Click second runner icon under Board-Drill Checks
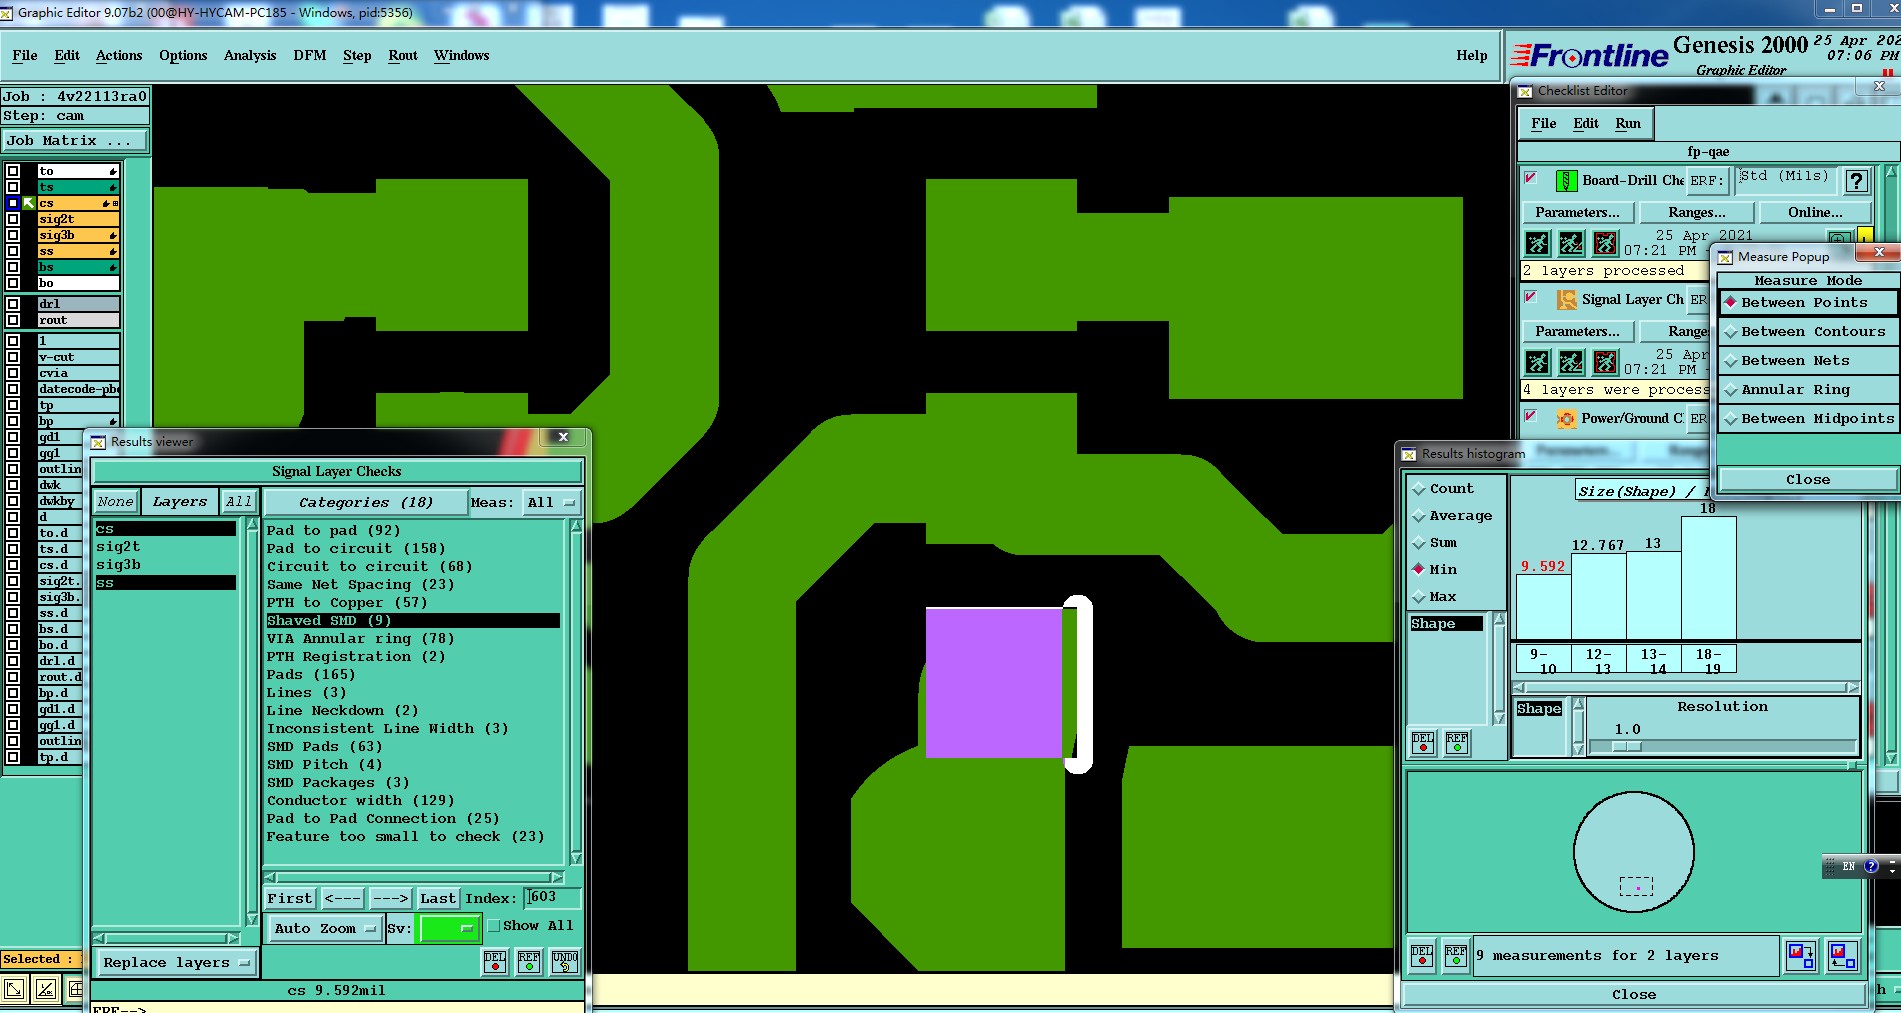 1571,243
